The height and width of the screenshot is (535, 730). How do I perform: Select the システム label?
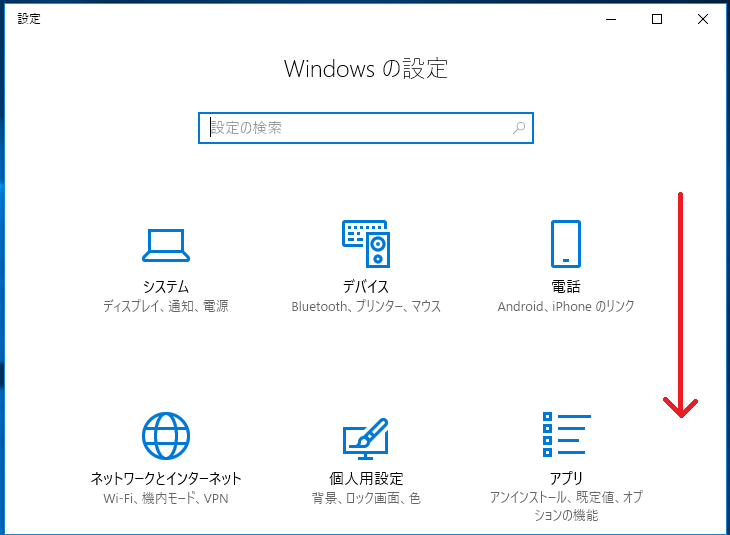tap(166, 286)
